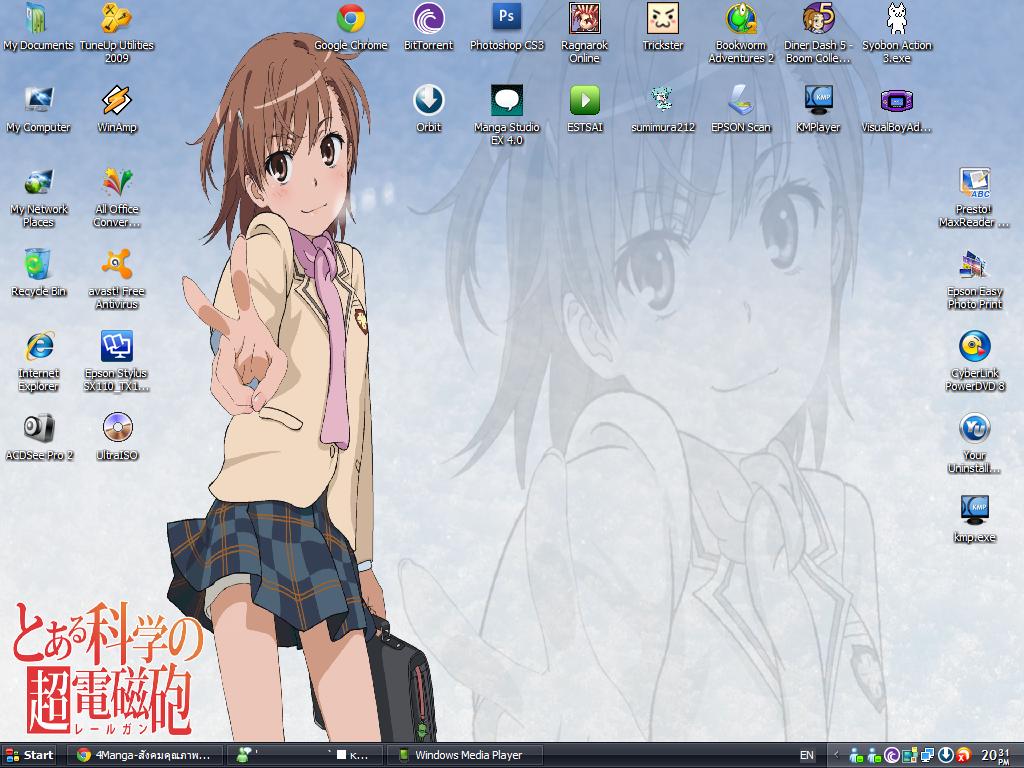Screen dimensions: 1024x768
Task: Switch to Windows Media Player taskbar button
Action: (464, 755)
